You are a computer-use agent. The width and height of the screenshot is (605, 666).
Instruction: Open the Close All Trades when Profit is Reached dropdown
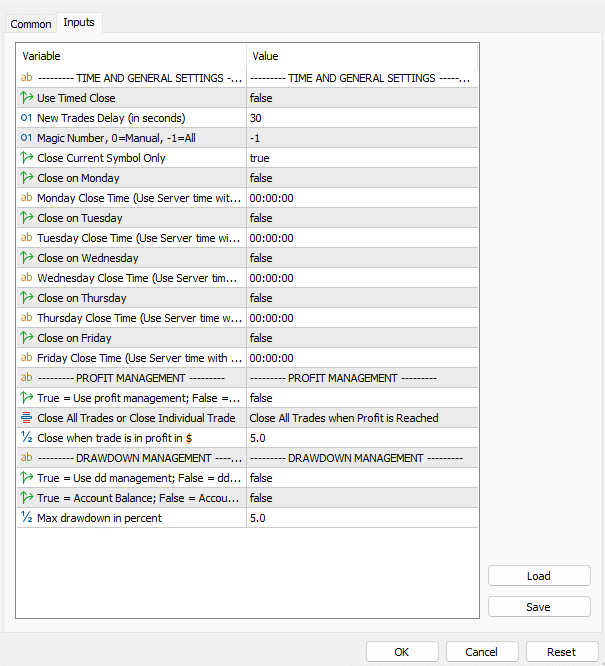click(362, 418)
